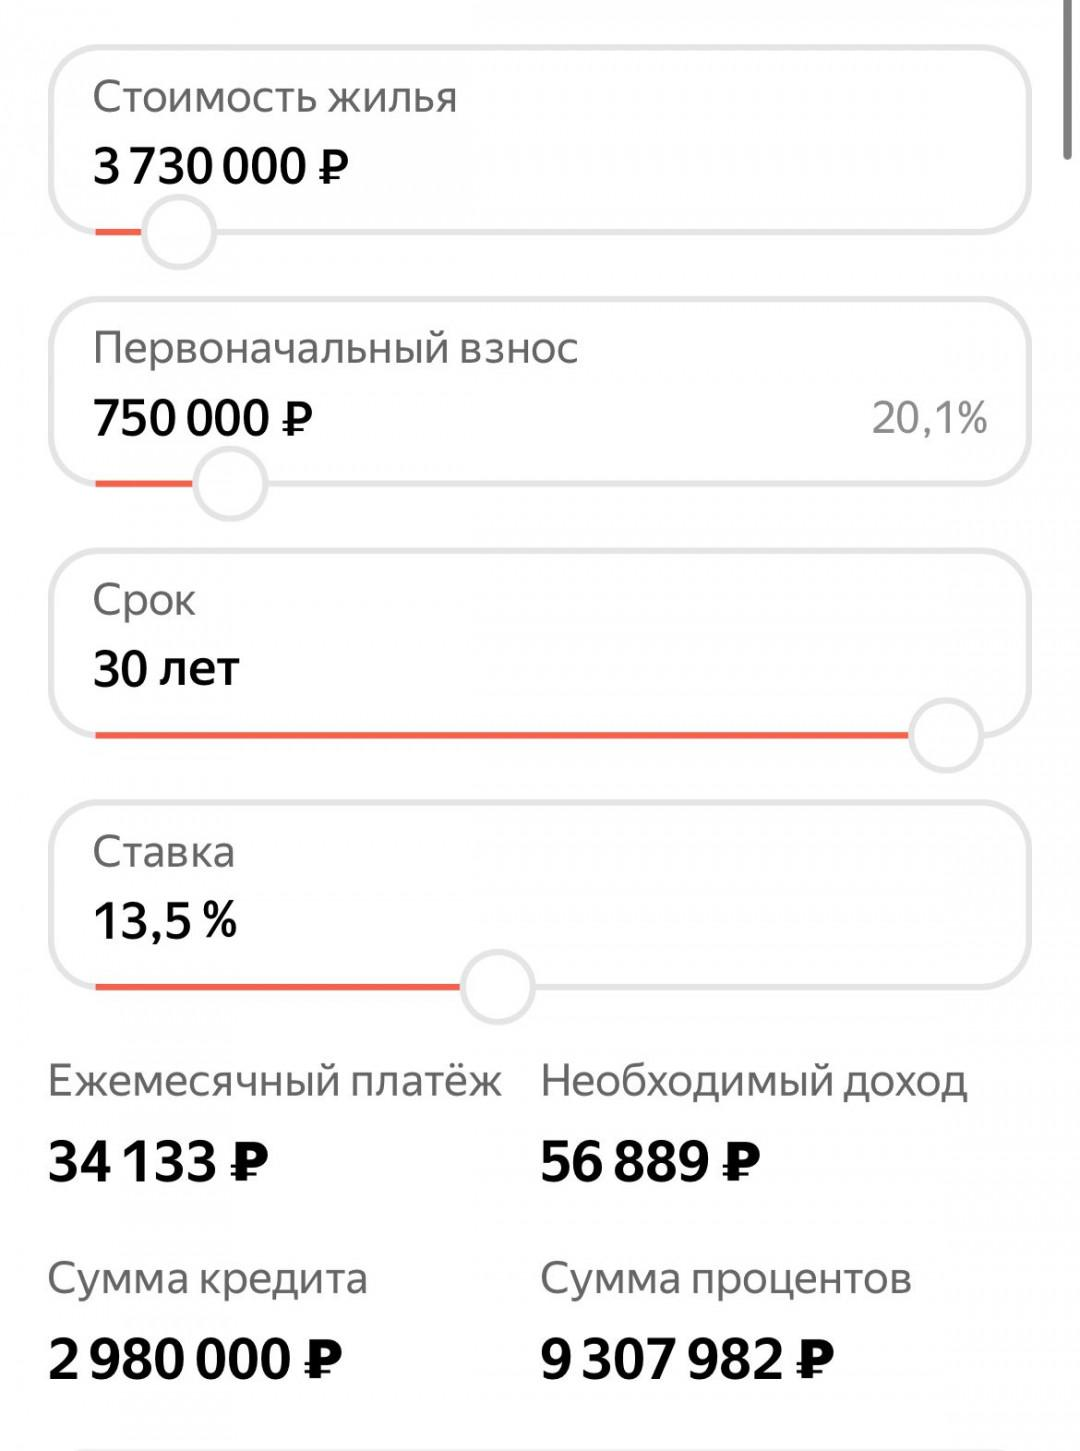Click the 20,1% down payment percentage
This screenshot has height=1451, width=1080.
pyautogui.click(x=929, y=418)
